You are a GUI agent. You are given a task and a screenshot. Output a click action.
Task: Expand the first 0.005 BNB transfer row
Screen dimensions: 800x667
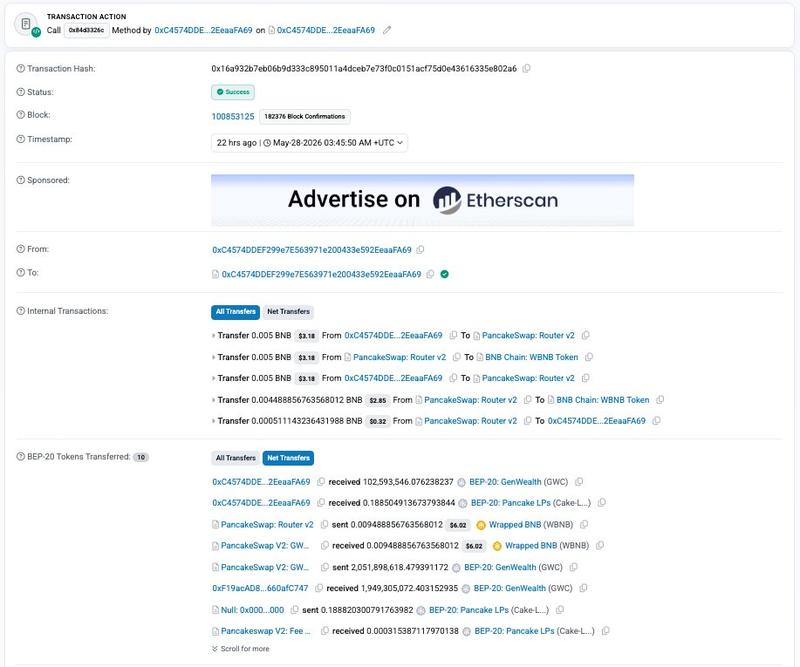[213, 335]
